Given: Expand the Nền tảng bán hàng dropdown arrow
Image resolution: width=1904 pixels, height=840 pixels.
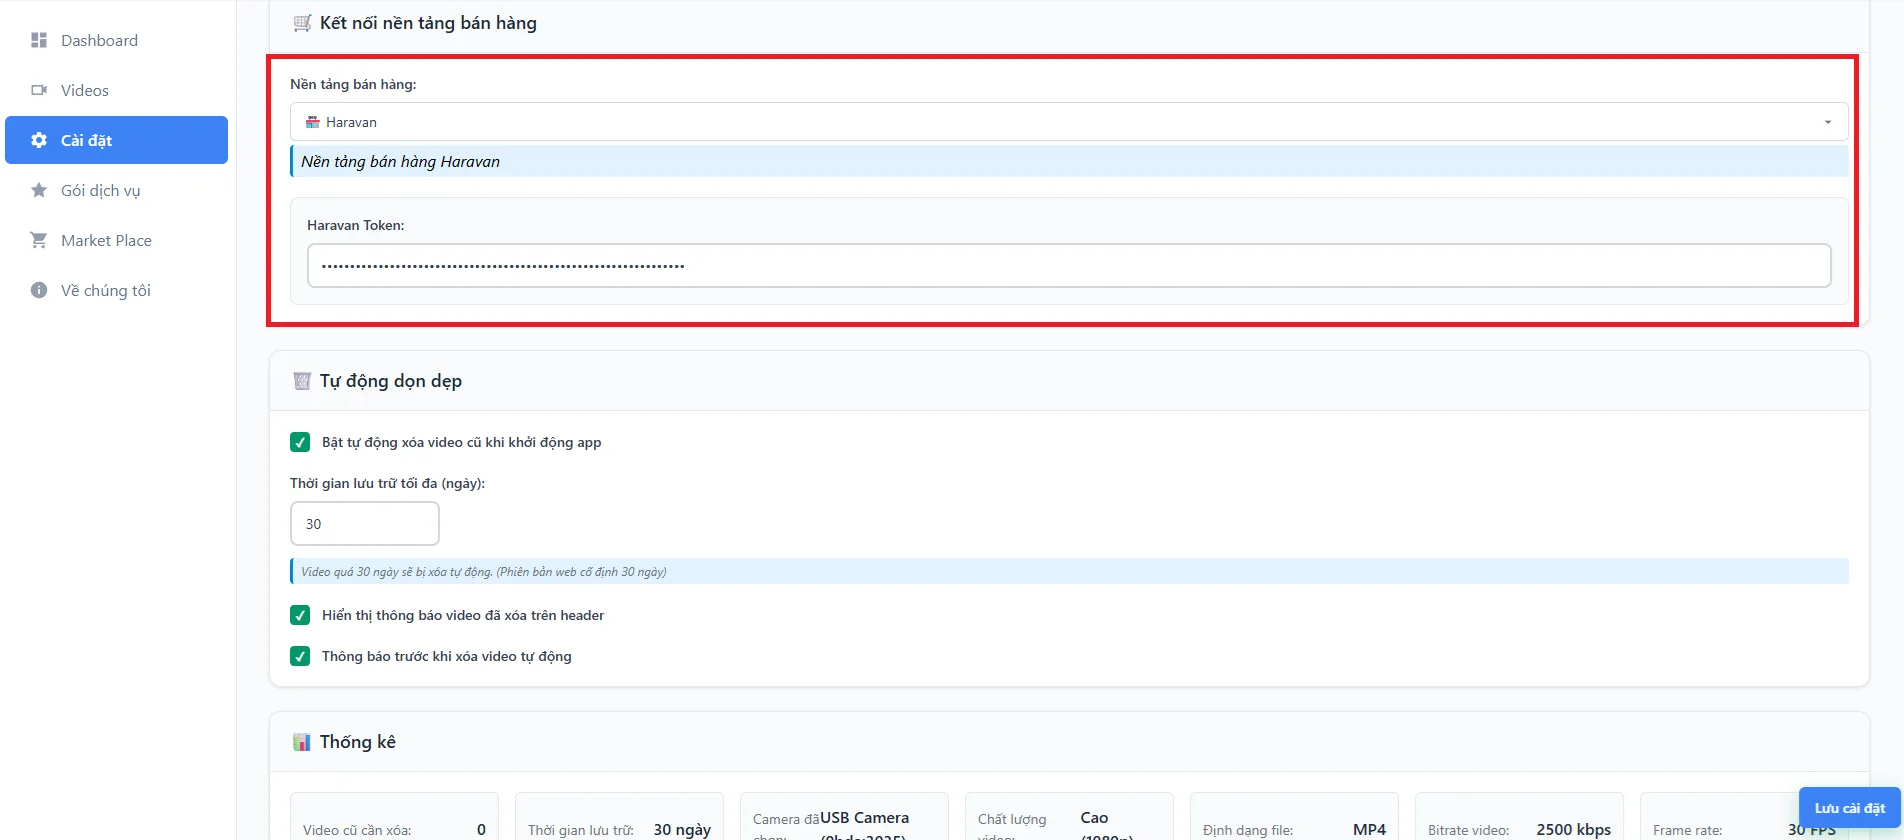Looking at the screenshot, I should [1827, 122].
